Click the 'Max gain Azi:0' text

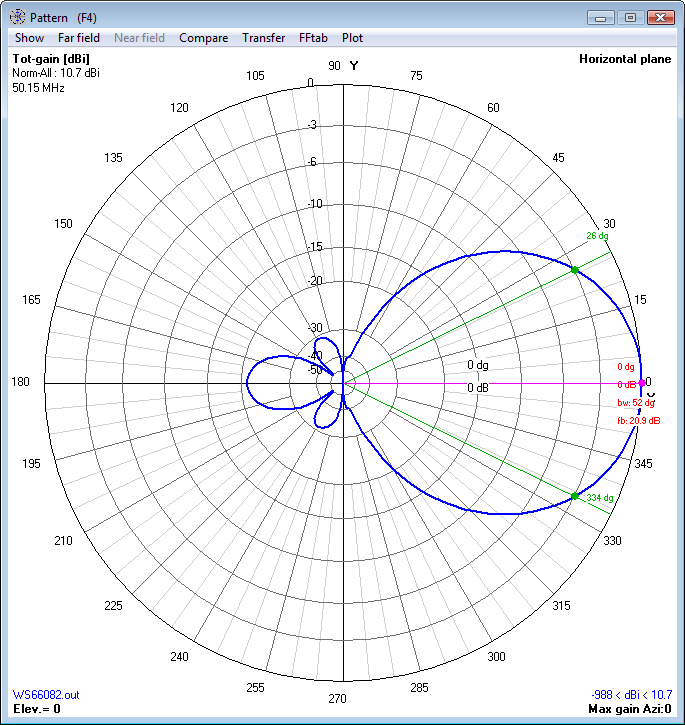(629, 709)
